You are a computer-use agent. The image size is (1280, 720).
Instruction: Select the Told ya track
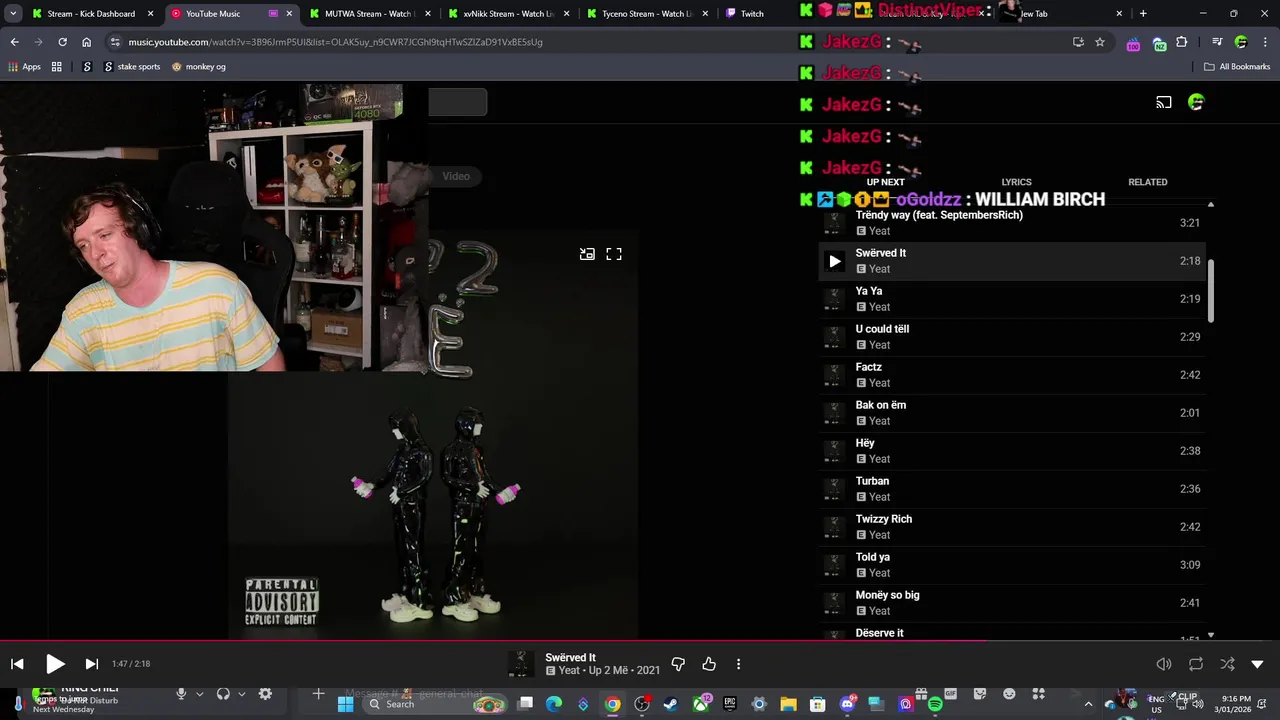coord(1012,565)
